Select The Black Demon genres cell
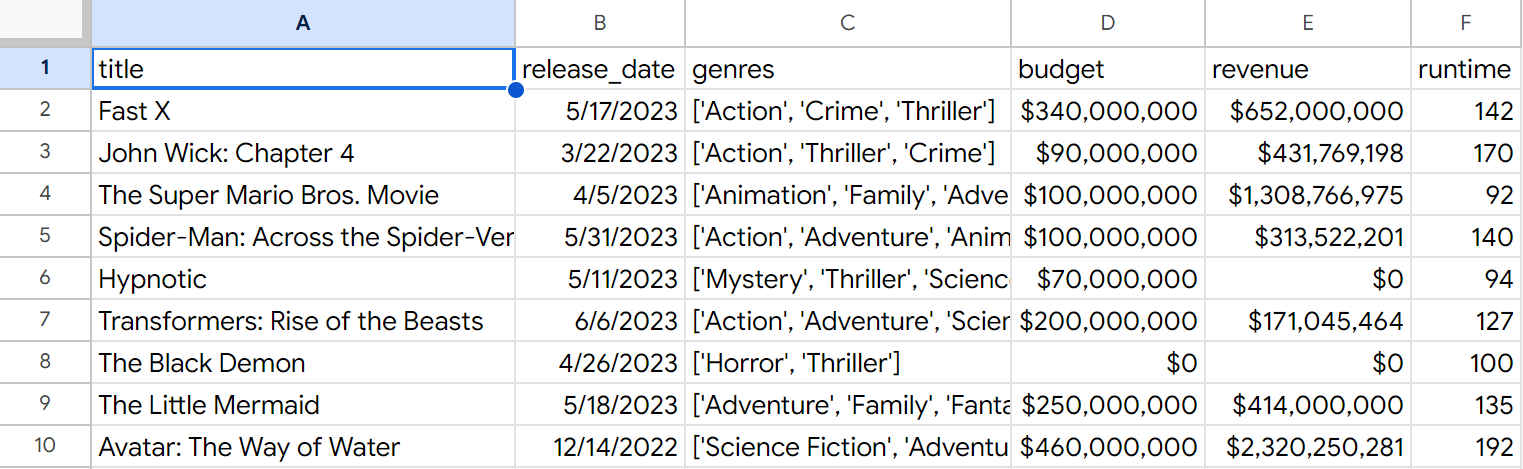Image resolution: width=1523 pixels, height=469 pixels. point(847,363)
